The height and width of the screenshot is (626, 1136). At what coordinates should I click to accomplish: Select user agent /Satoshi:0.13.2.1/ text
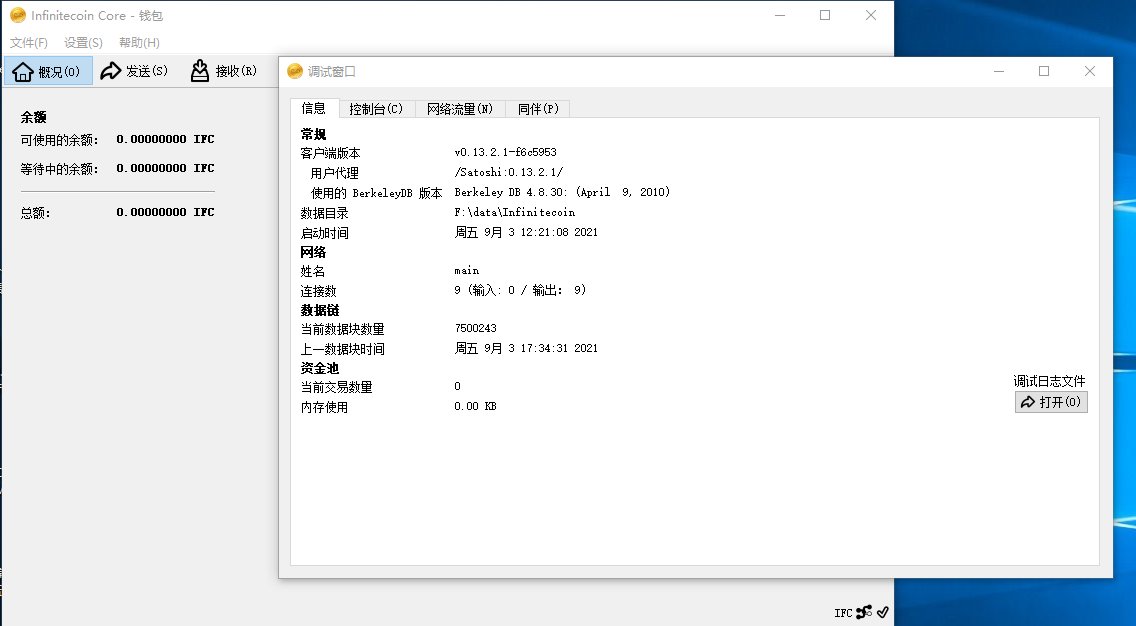pyautogui.click(x=509, y=172)
